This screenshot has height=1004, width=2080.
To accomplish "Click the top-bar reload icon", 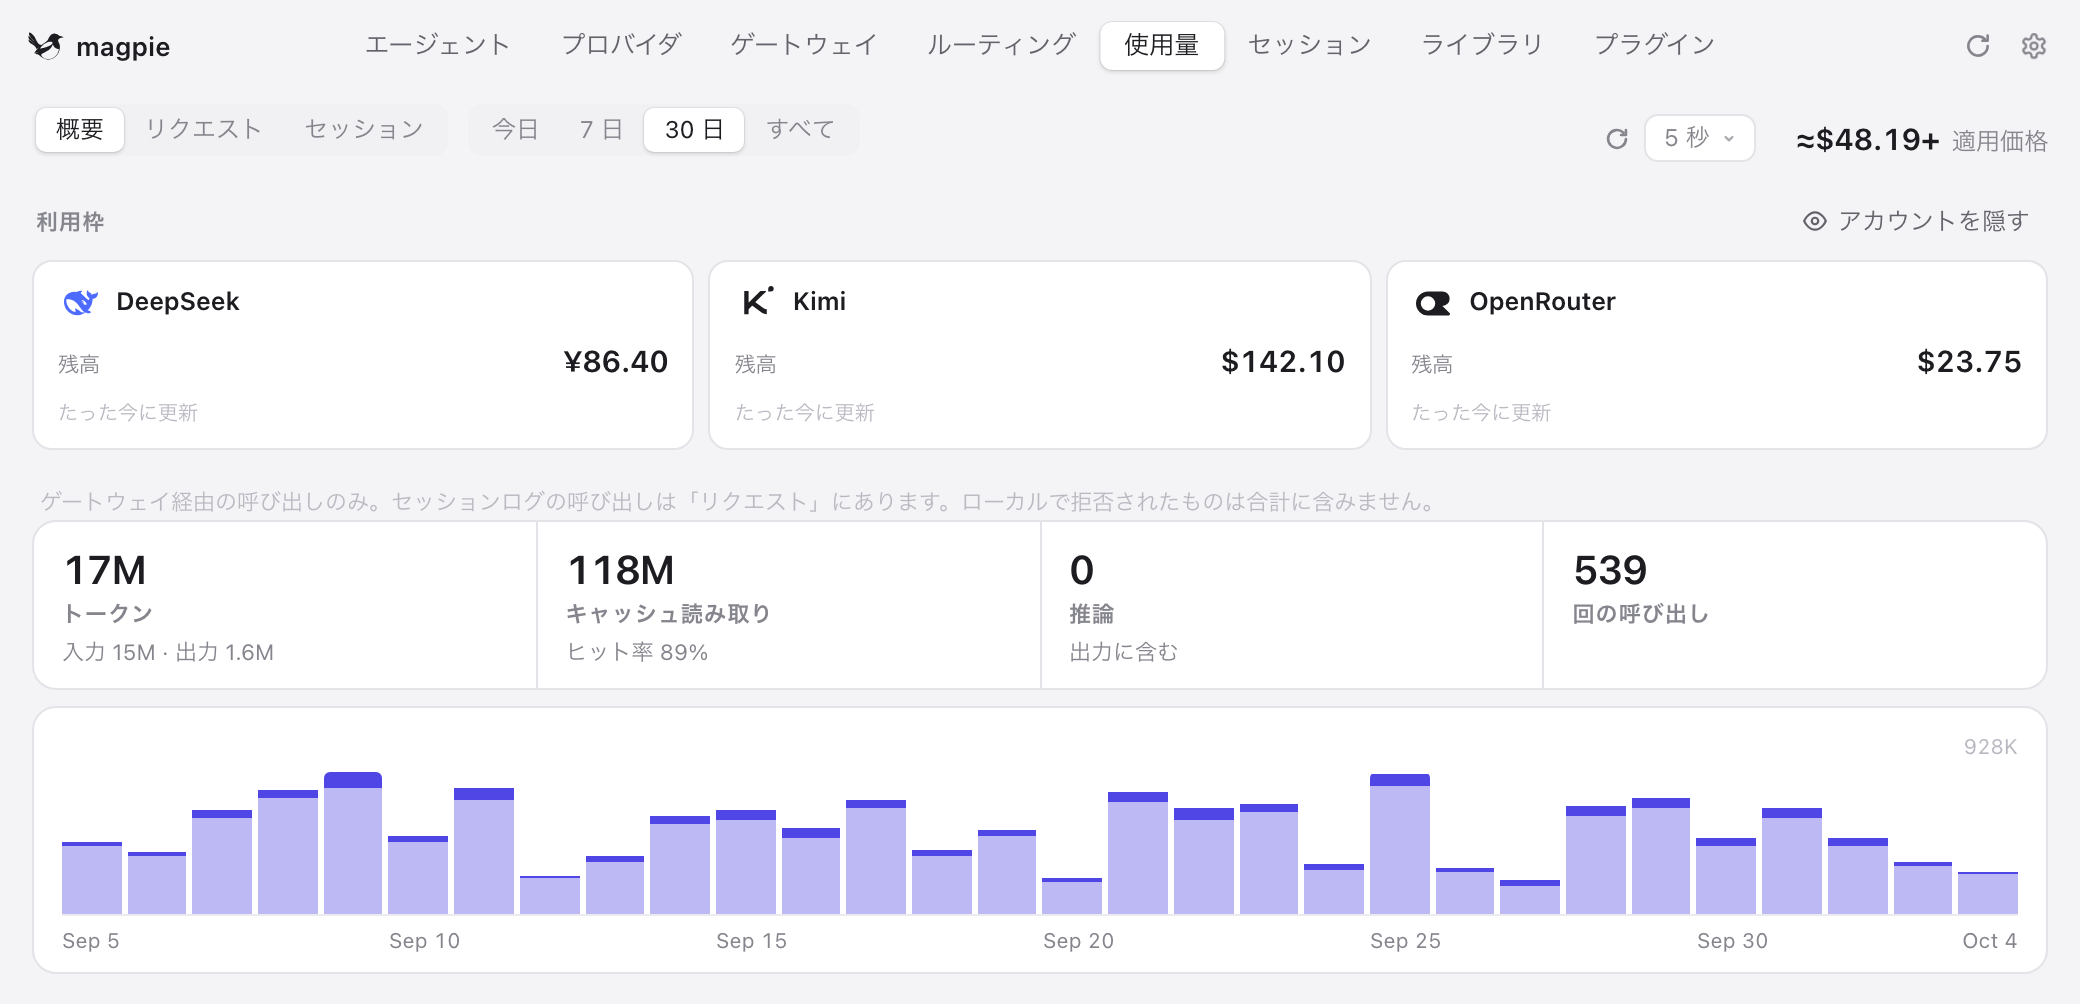I will [1977, 46].
